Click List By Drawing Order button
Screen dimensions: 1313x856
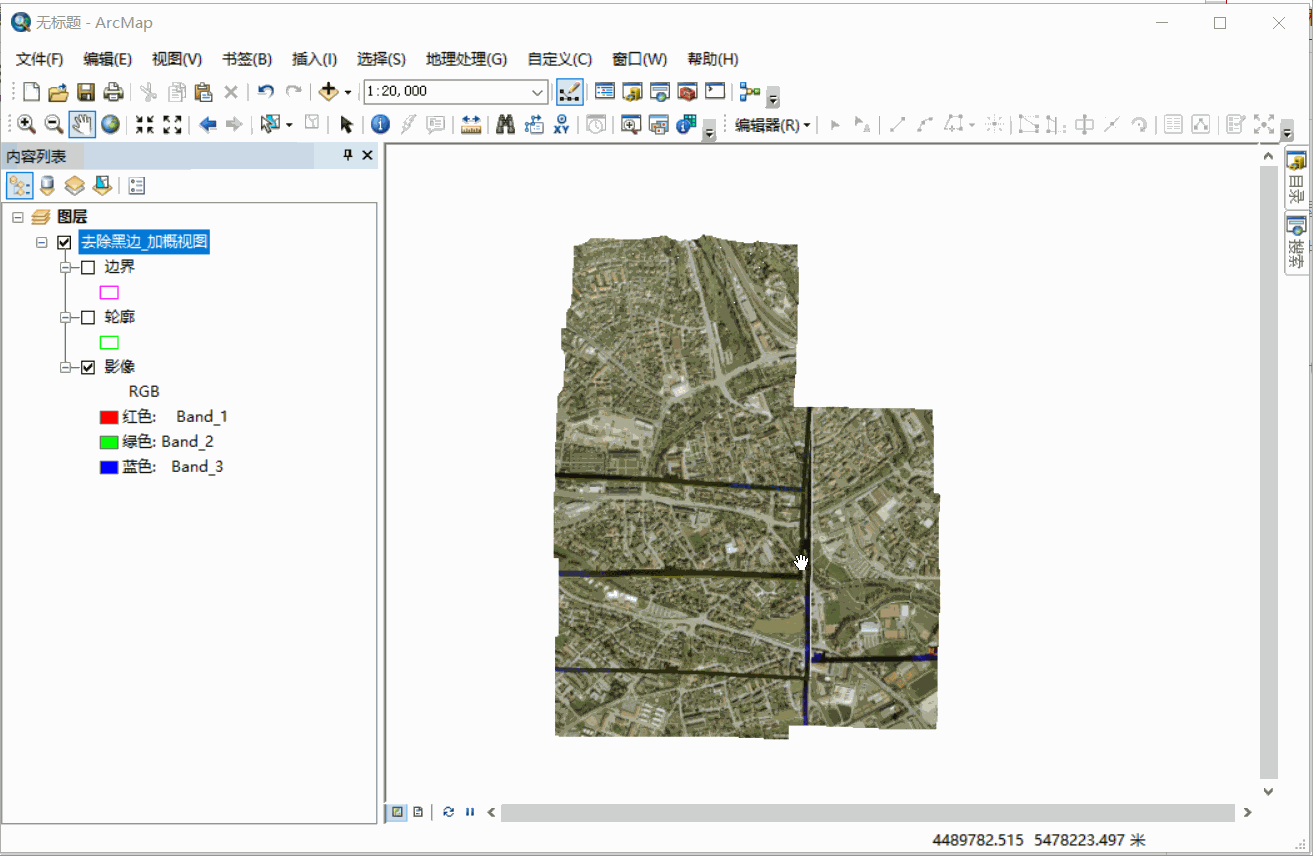(x=20, y=185)
